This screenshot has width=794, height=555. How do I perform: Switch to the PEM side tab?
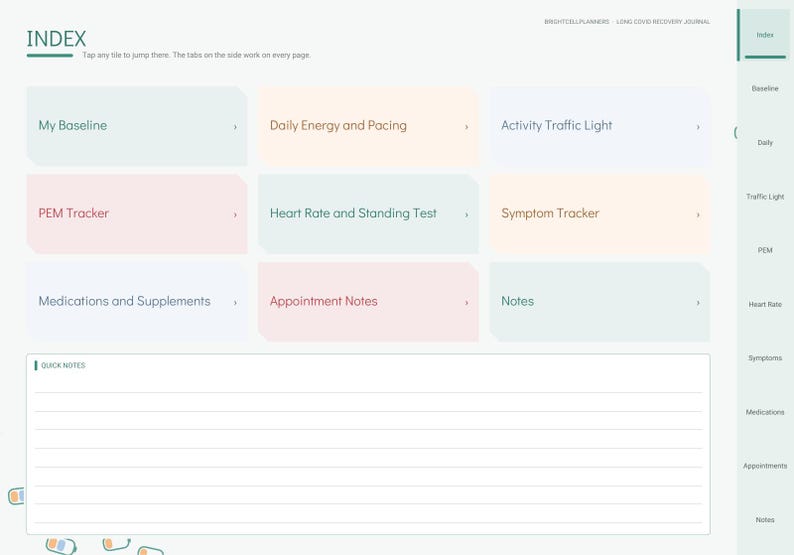click(x=765, y=250)
